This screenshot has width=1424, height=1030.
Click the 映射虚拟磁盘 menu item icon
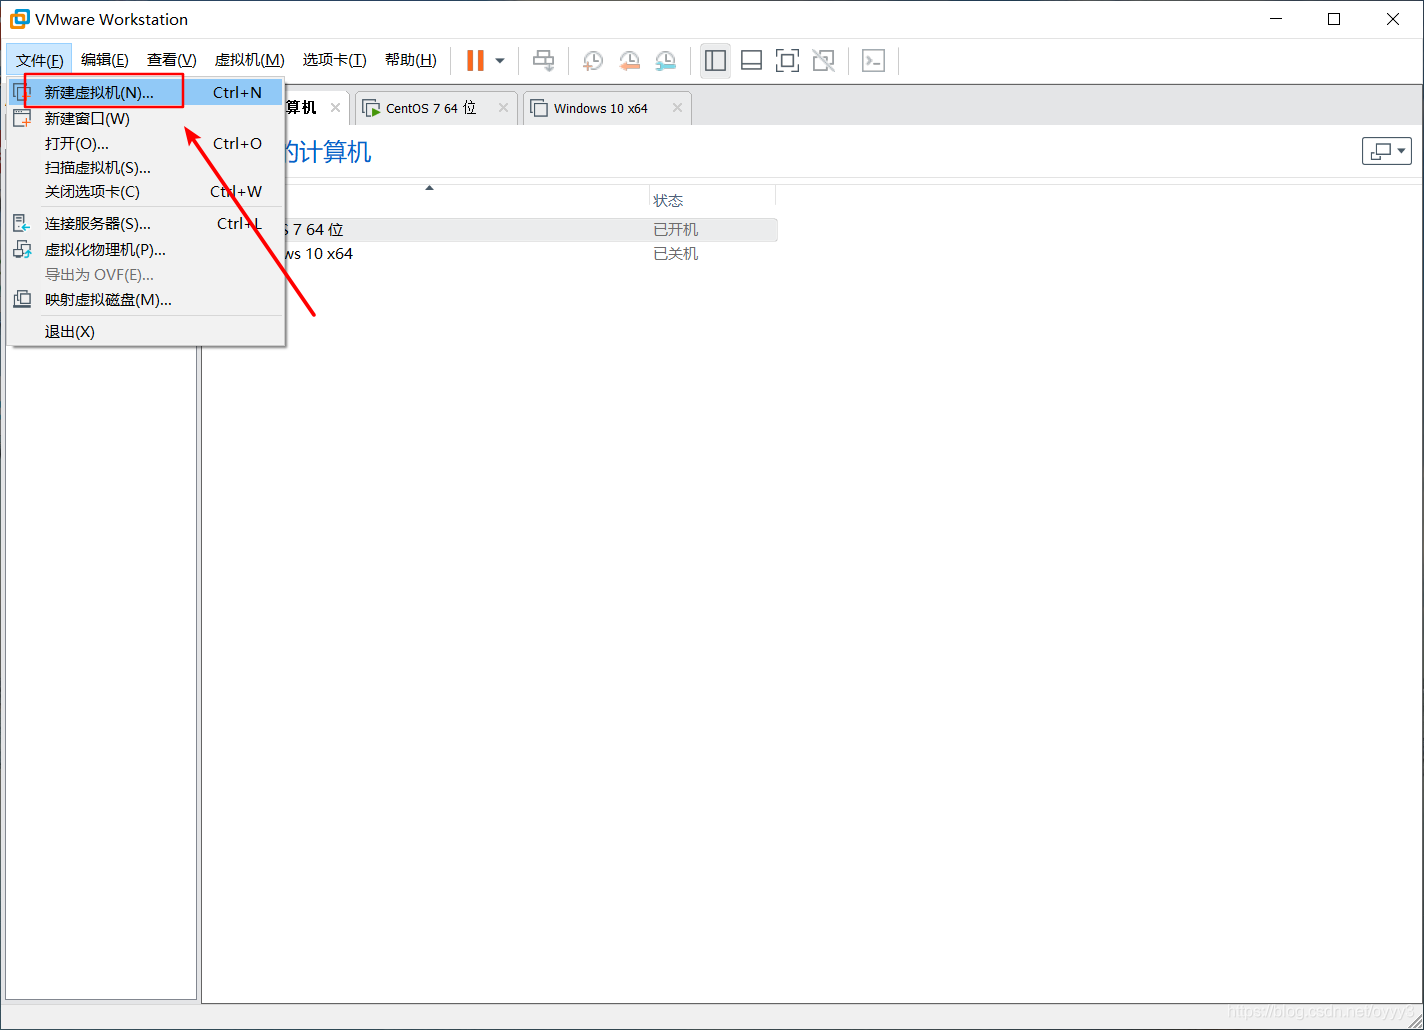[x=22, y=299]
